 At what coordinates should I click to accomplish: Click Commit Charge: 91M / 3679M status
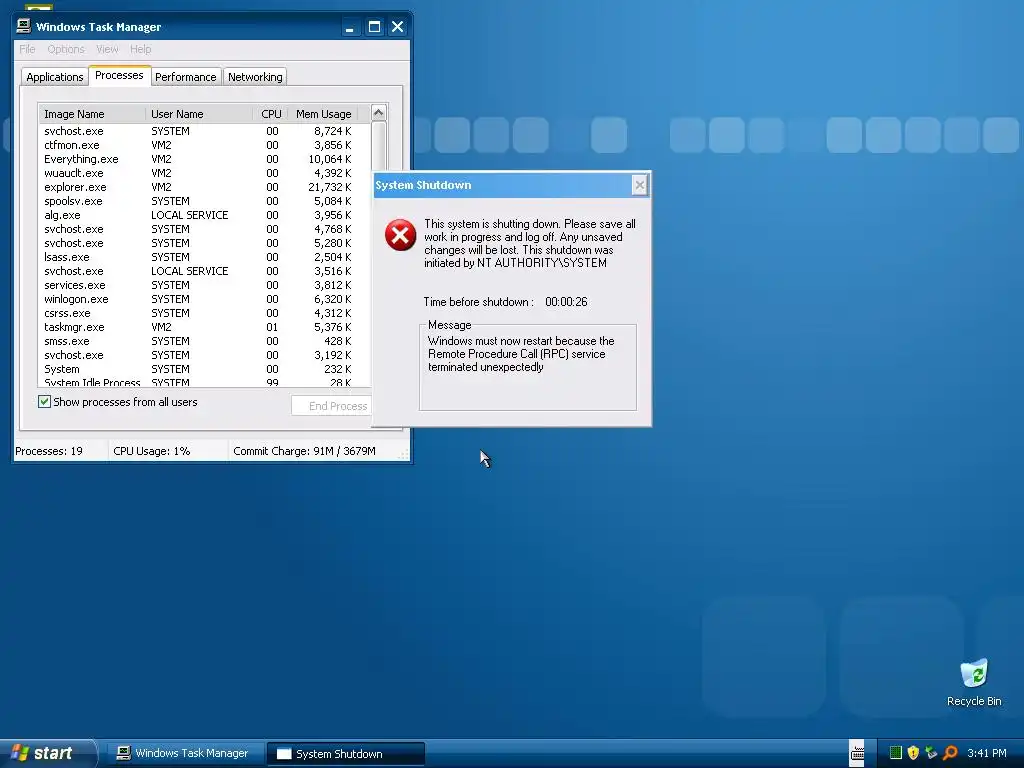(x=304, y=451)
